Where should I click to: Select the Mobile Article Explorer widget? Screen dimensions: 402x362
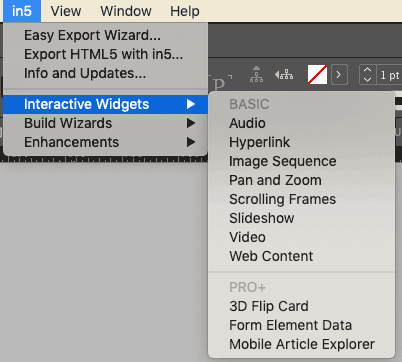pos(301,344)
